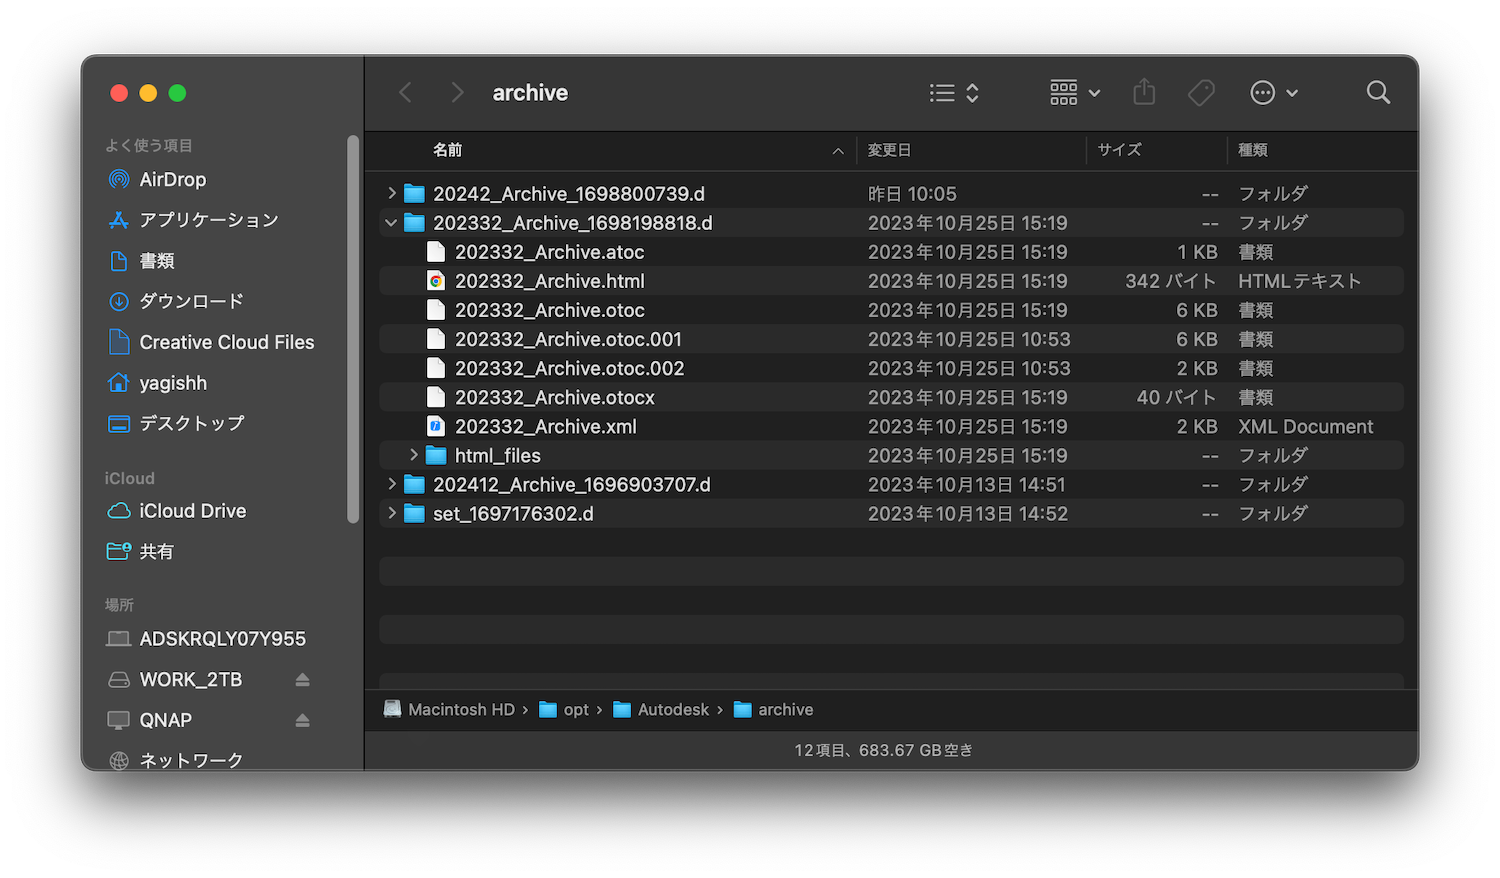Eject the QNAP volume
The height and width of the screenshot is (878, 1500).
coord(302,721)
